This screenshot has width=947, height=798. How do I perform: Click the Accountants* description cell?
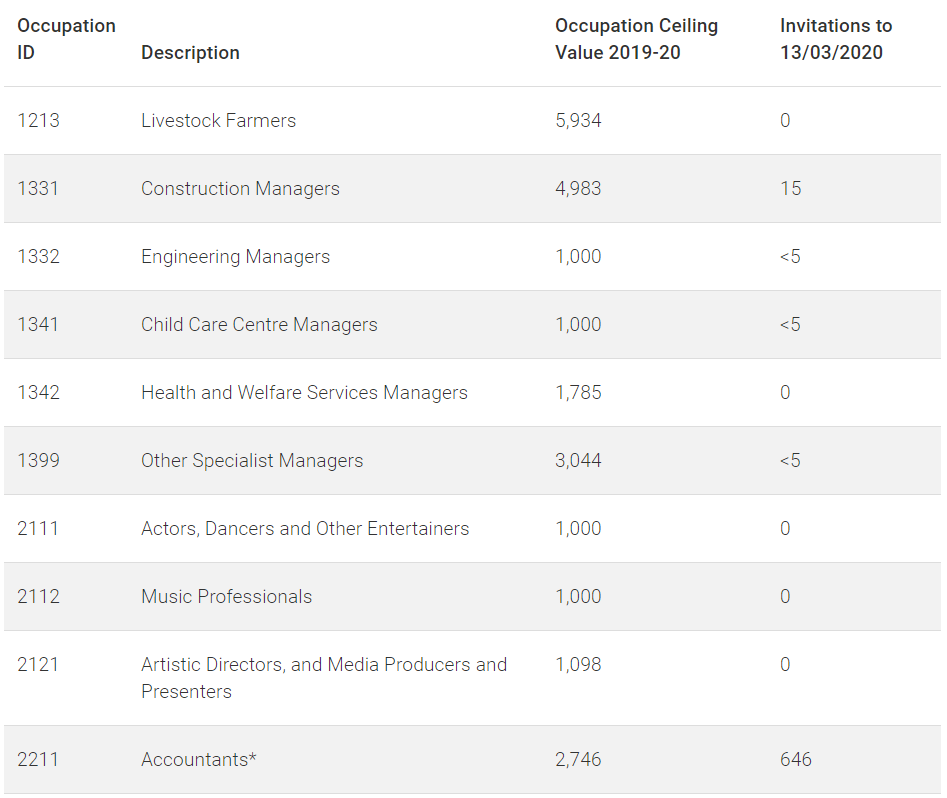(x=199, y=759)
